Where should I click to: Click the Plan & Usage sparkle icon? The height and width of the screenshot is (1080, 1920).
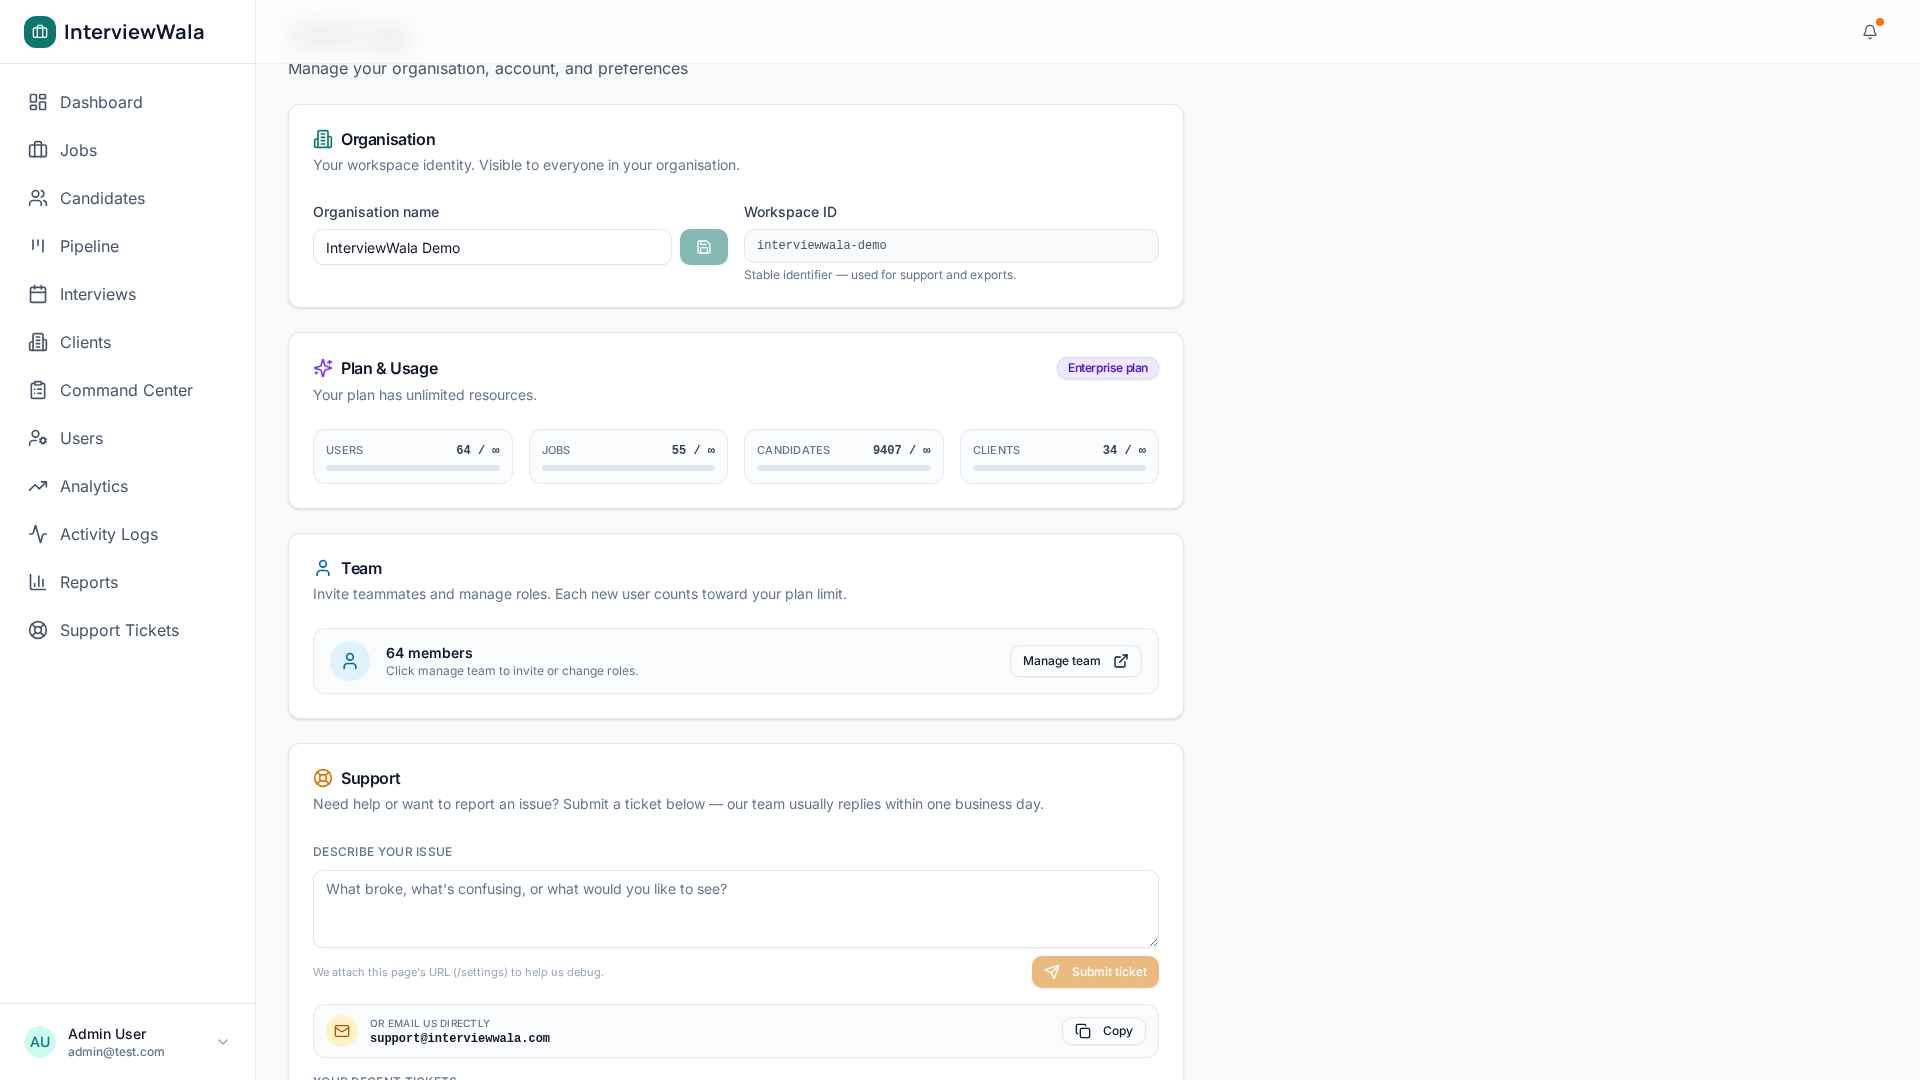pyautogui.click(x=323, y=368)
